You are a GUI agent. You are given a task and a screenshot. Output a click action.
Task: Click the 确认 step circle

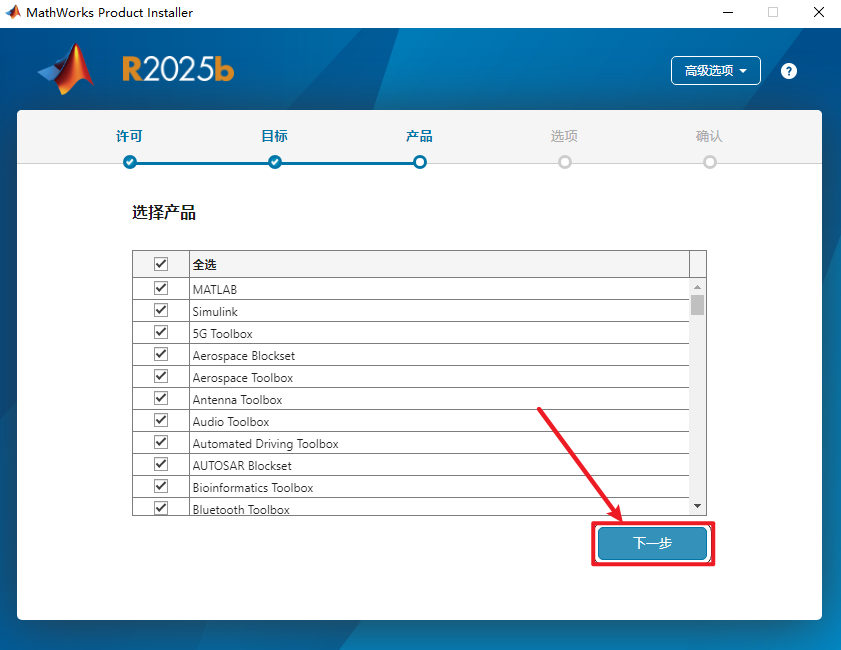pyautogui.click(x=710, y=162)
